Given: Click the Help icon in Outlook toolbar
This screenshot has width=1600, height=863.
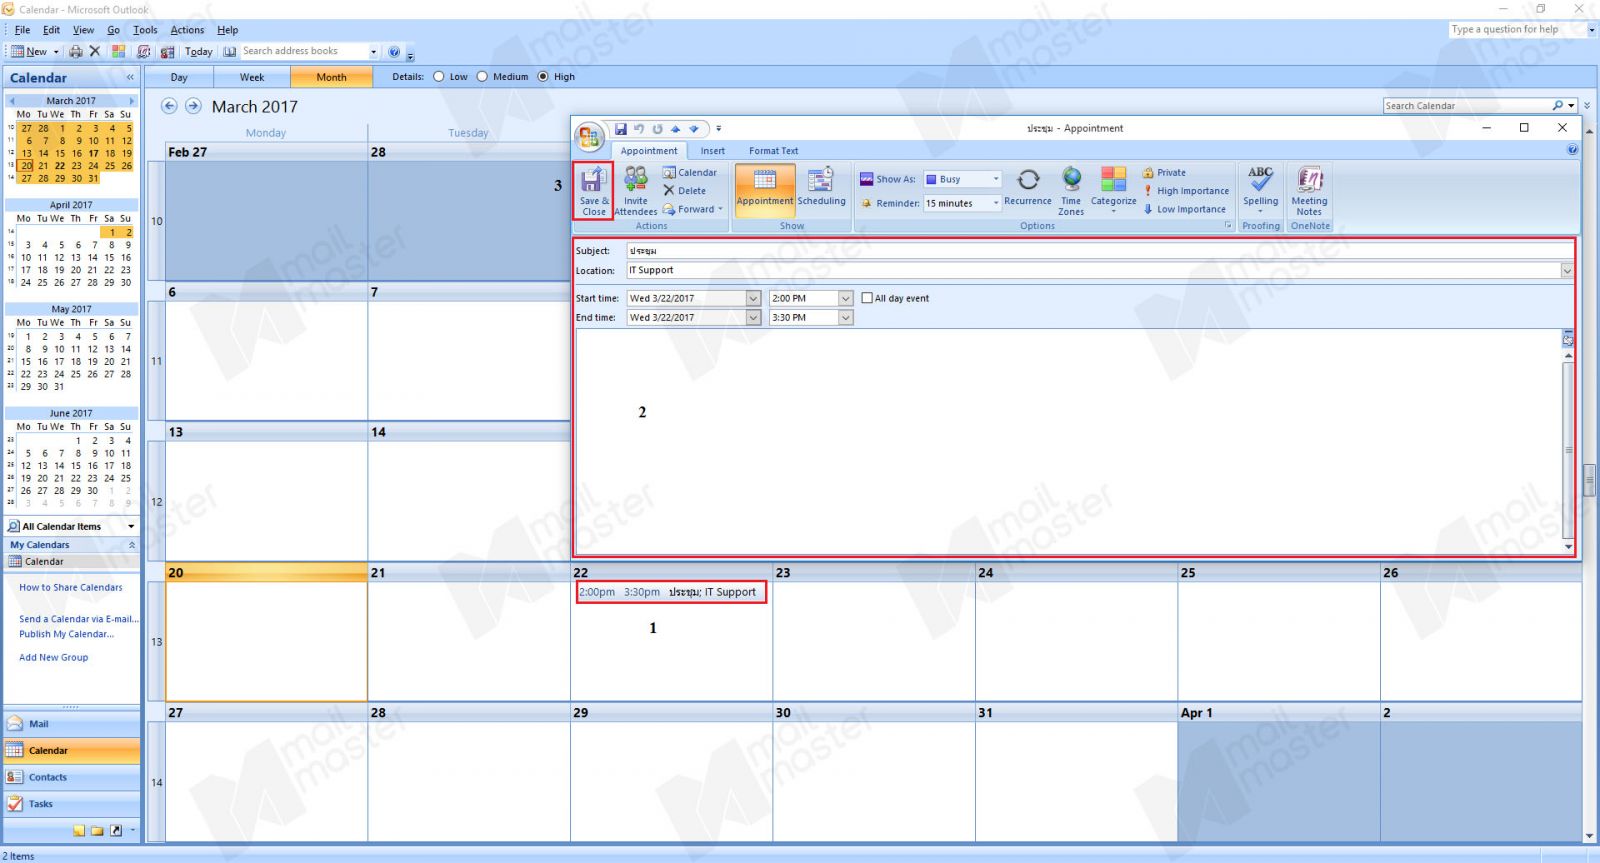Looking at the screenshot, I should click(x=394, y=51).
